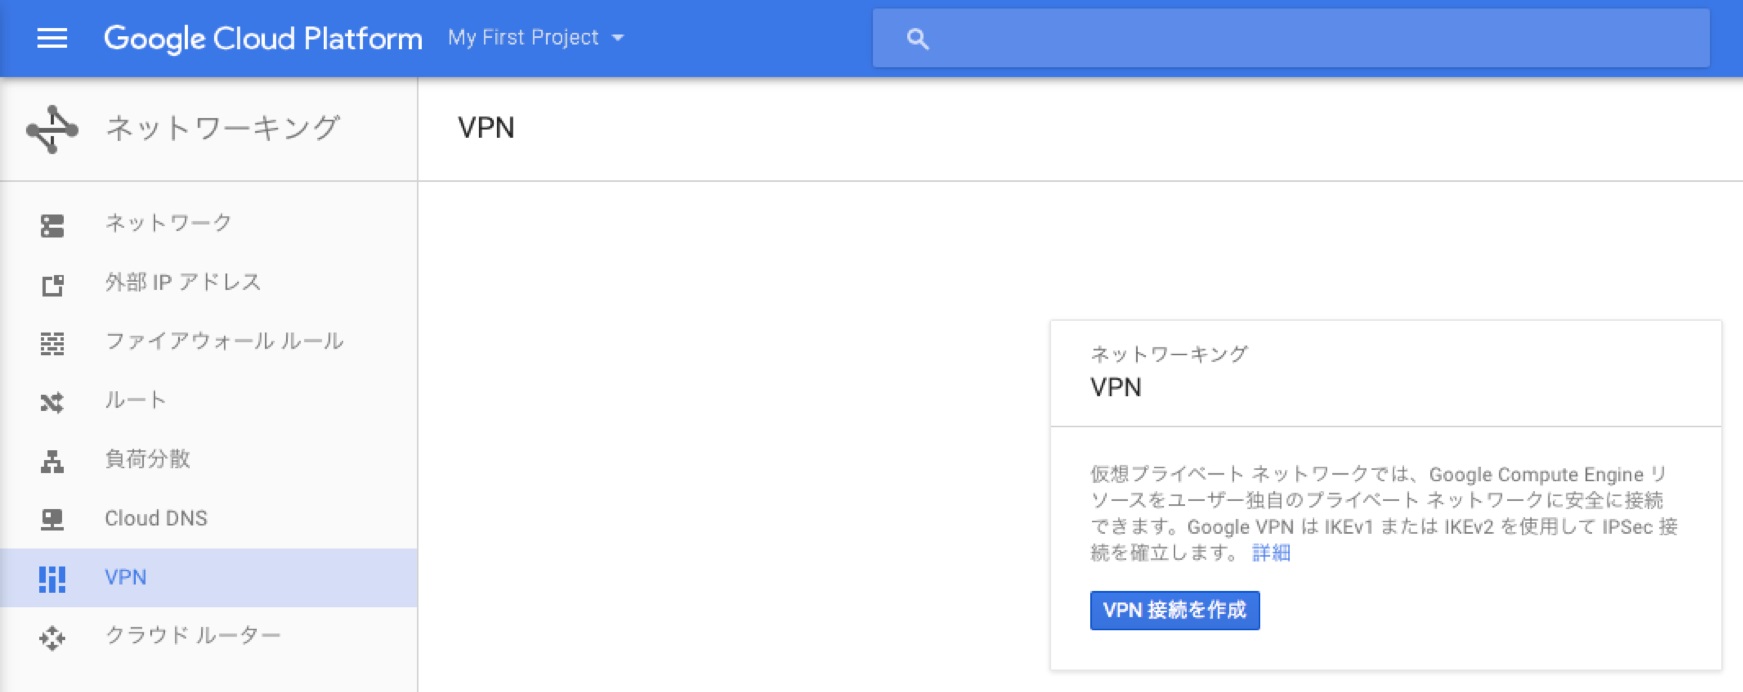Click the クラウド ルーター icon
The width and height of the screenshot is (1743, 692).
pos(52,637)
